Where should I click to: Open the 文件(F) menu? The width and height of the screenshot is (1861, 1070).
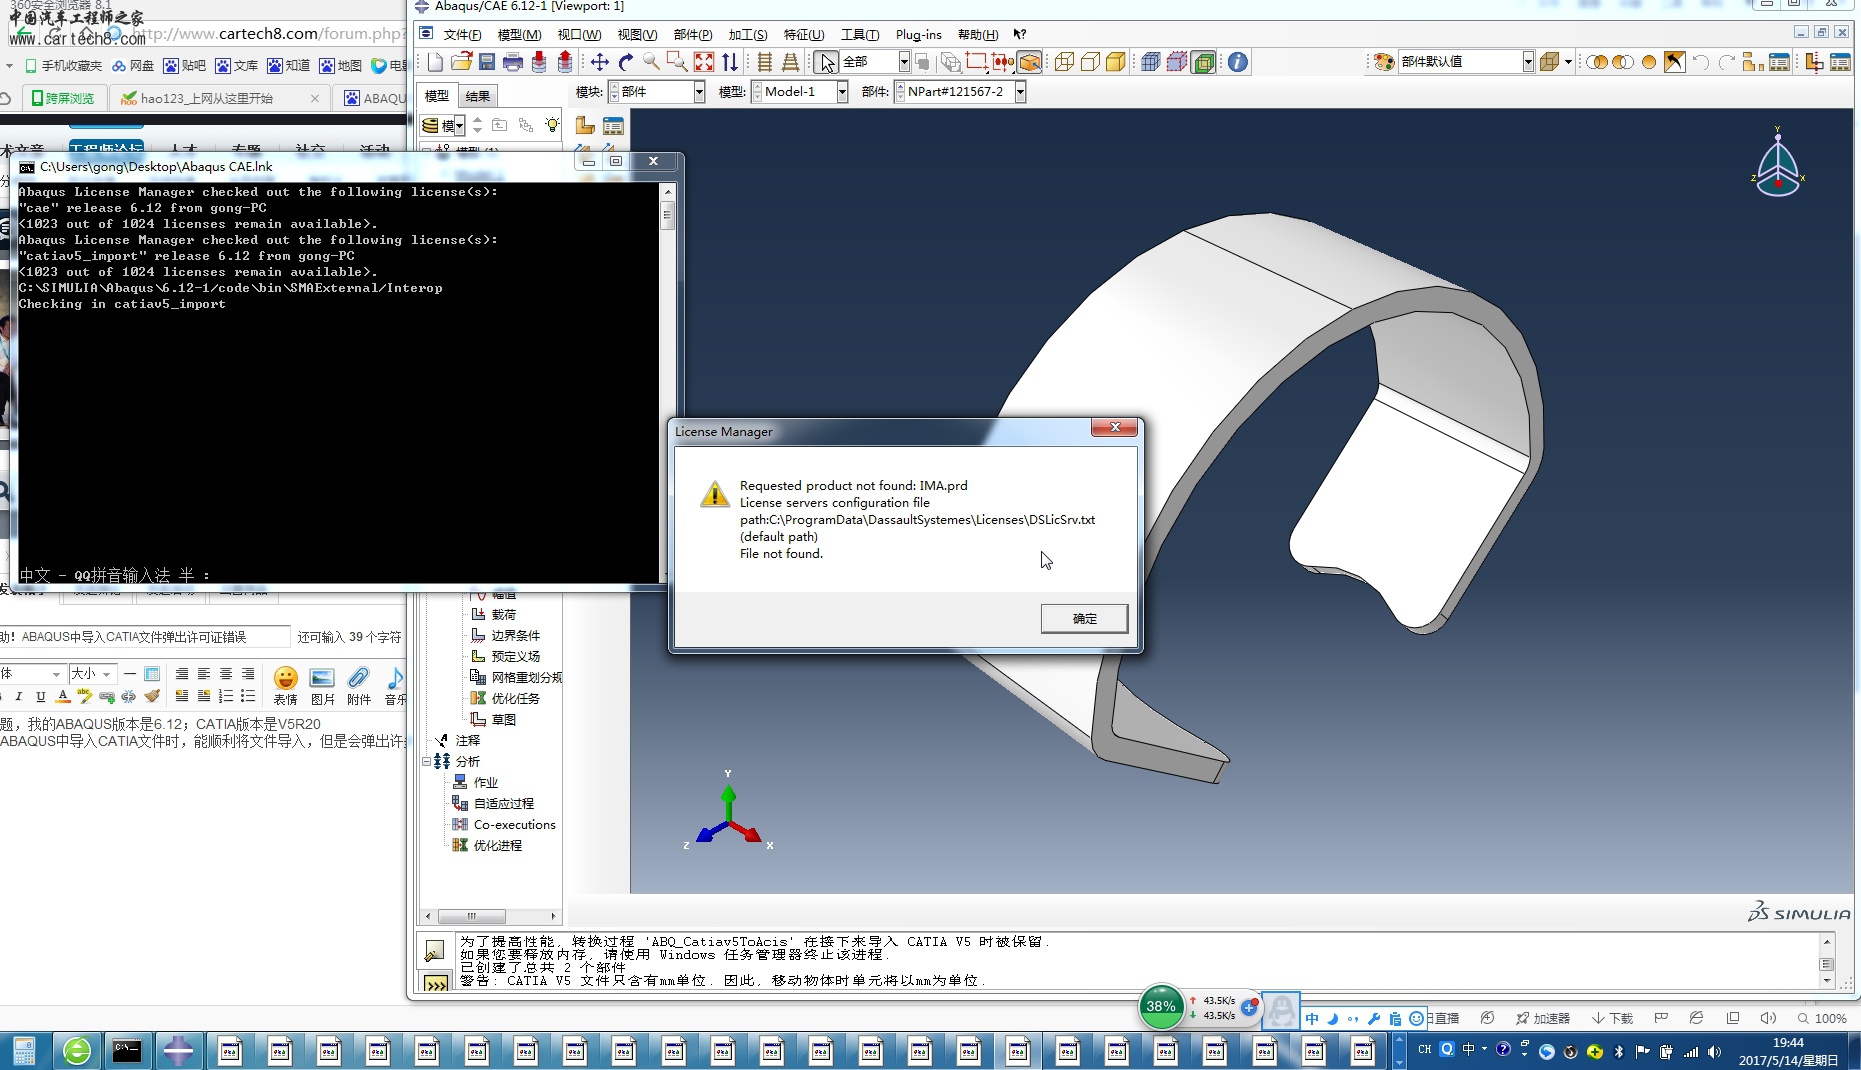(462, 34)
